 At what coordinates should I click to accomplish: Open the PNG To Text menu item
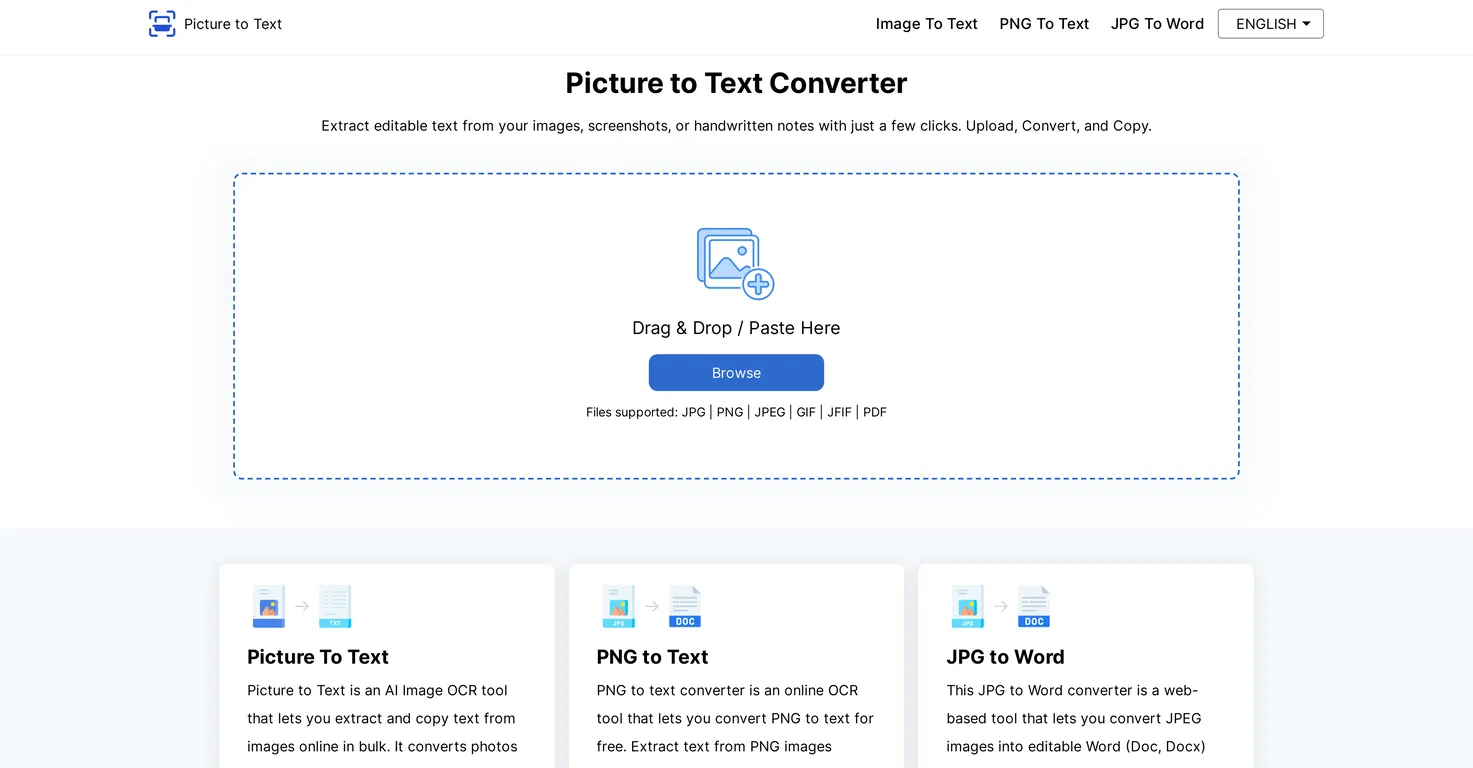coord(1044,24)
